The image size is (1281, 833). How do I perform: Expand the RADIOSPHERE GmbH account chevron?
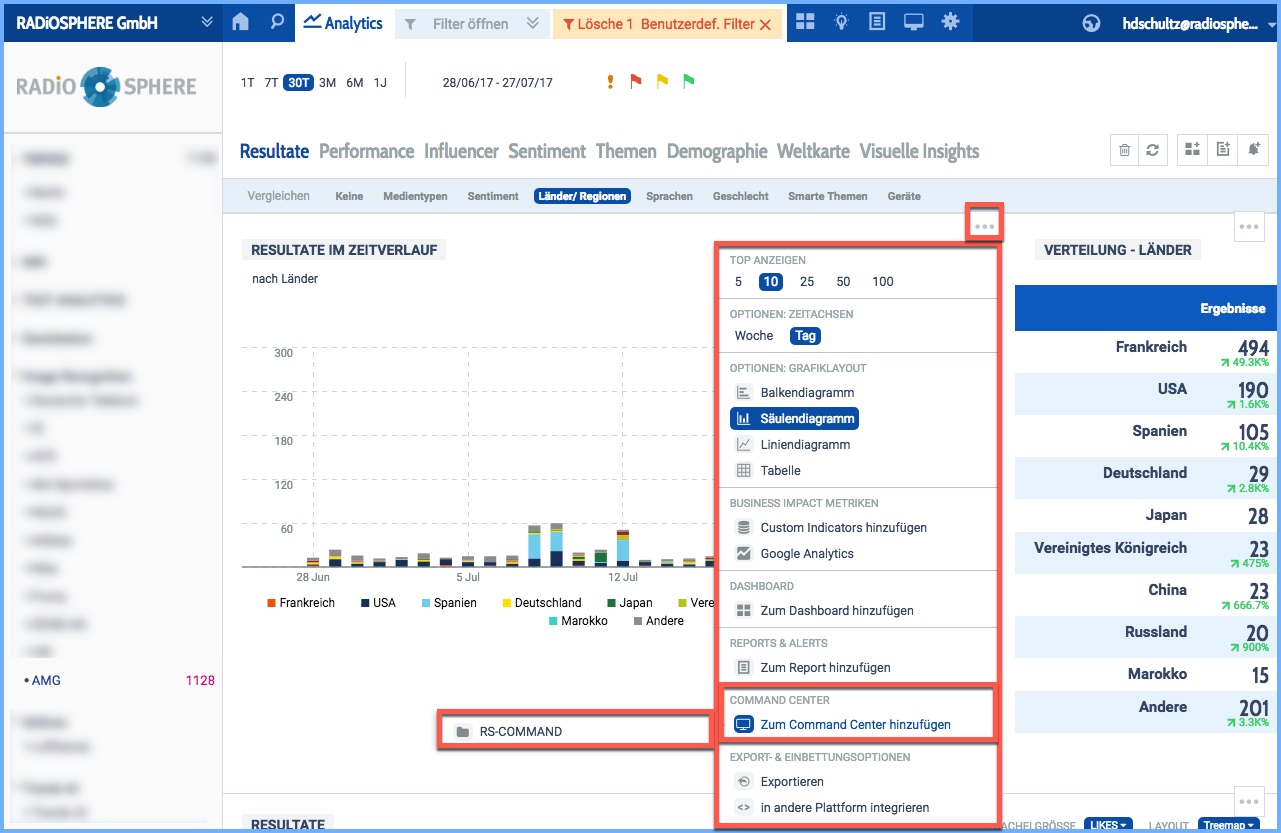(x=207, y=22)
